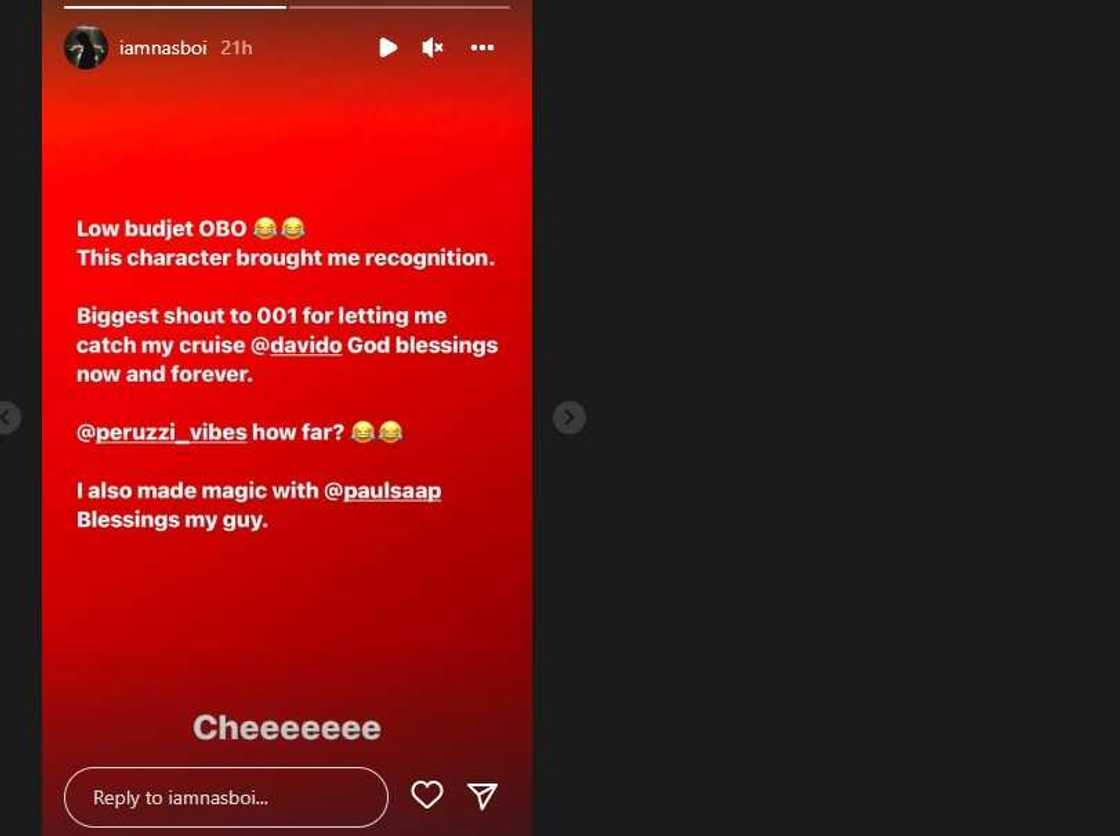Tap the "This character brought me recognition" text

[x=286, y=258]
